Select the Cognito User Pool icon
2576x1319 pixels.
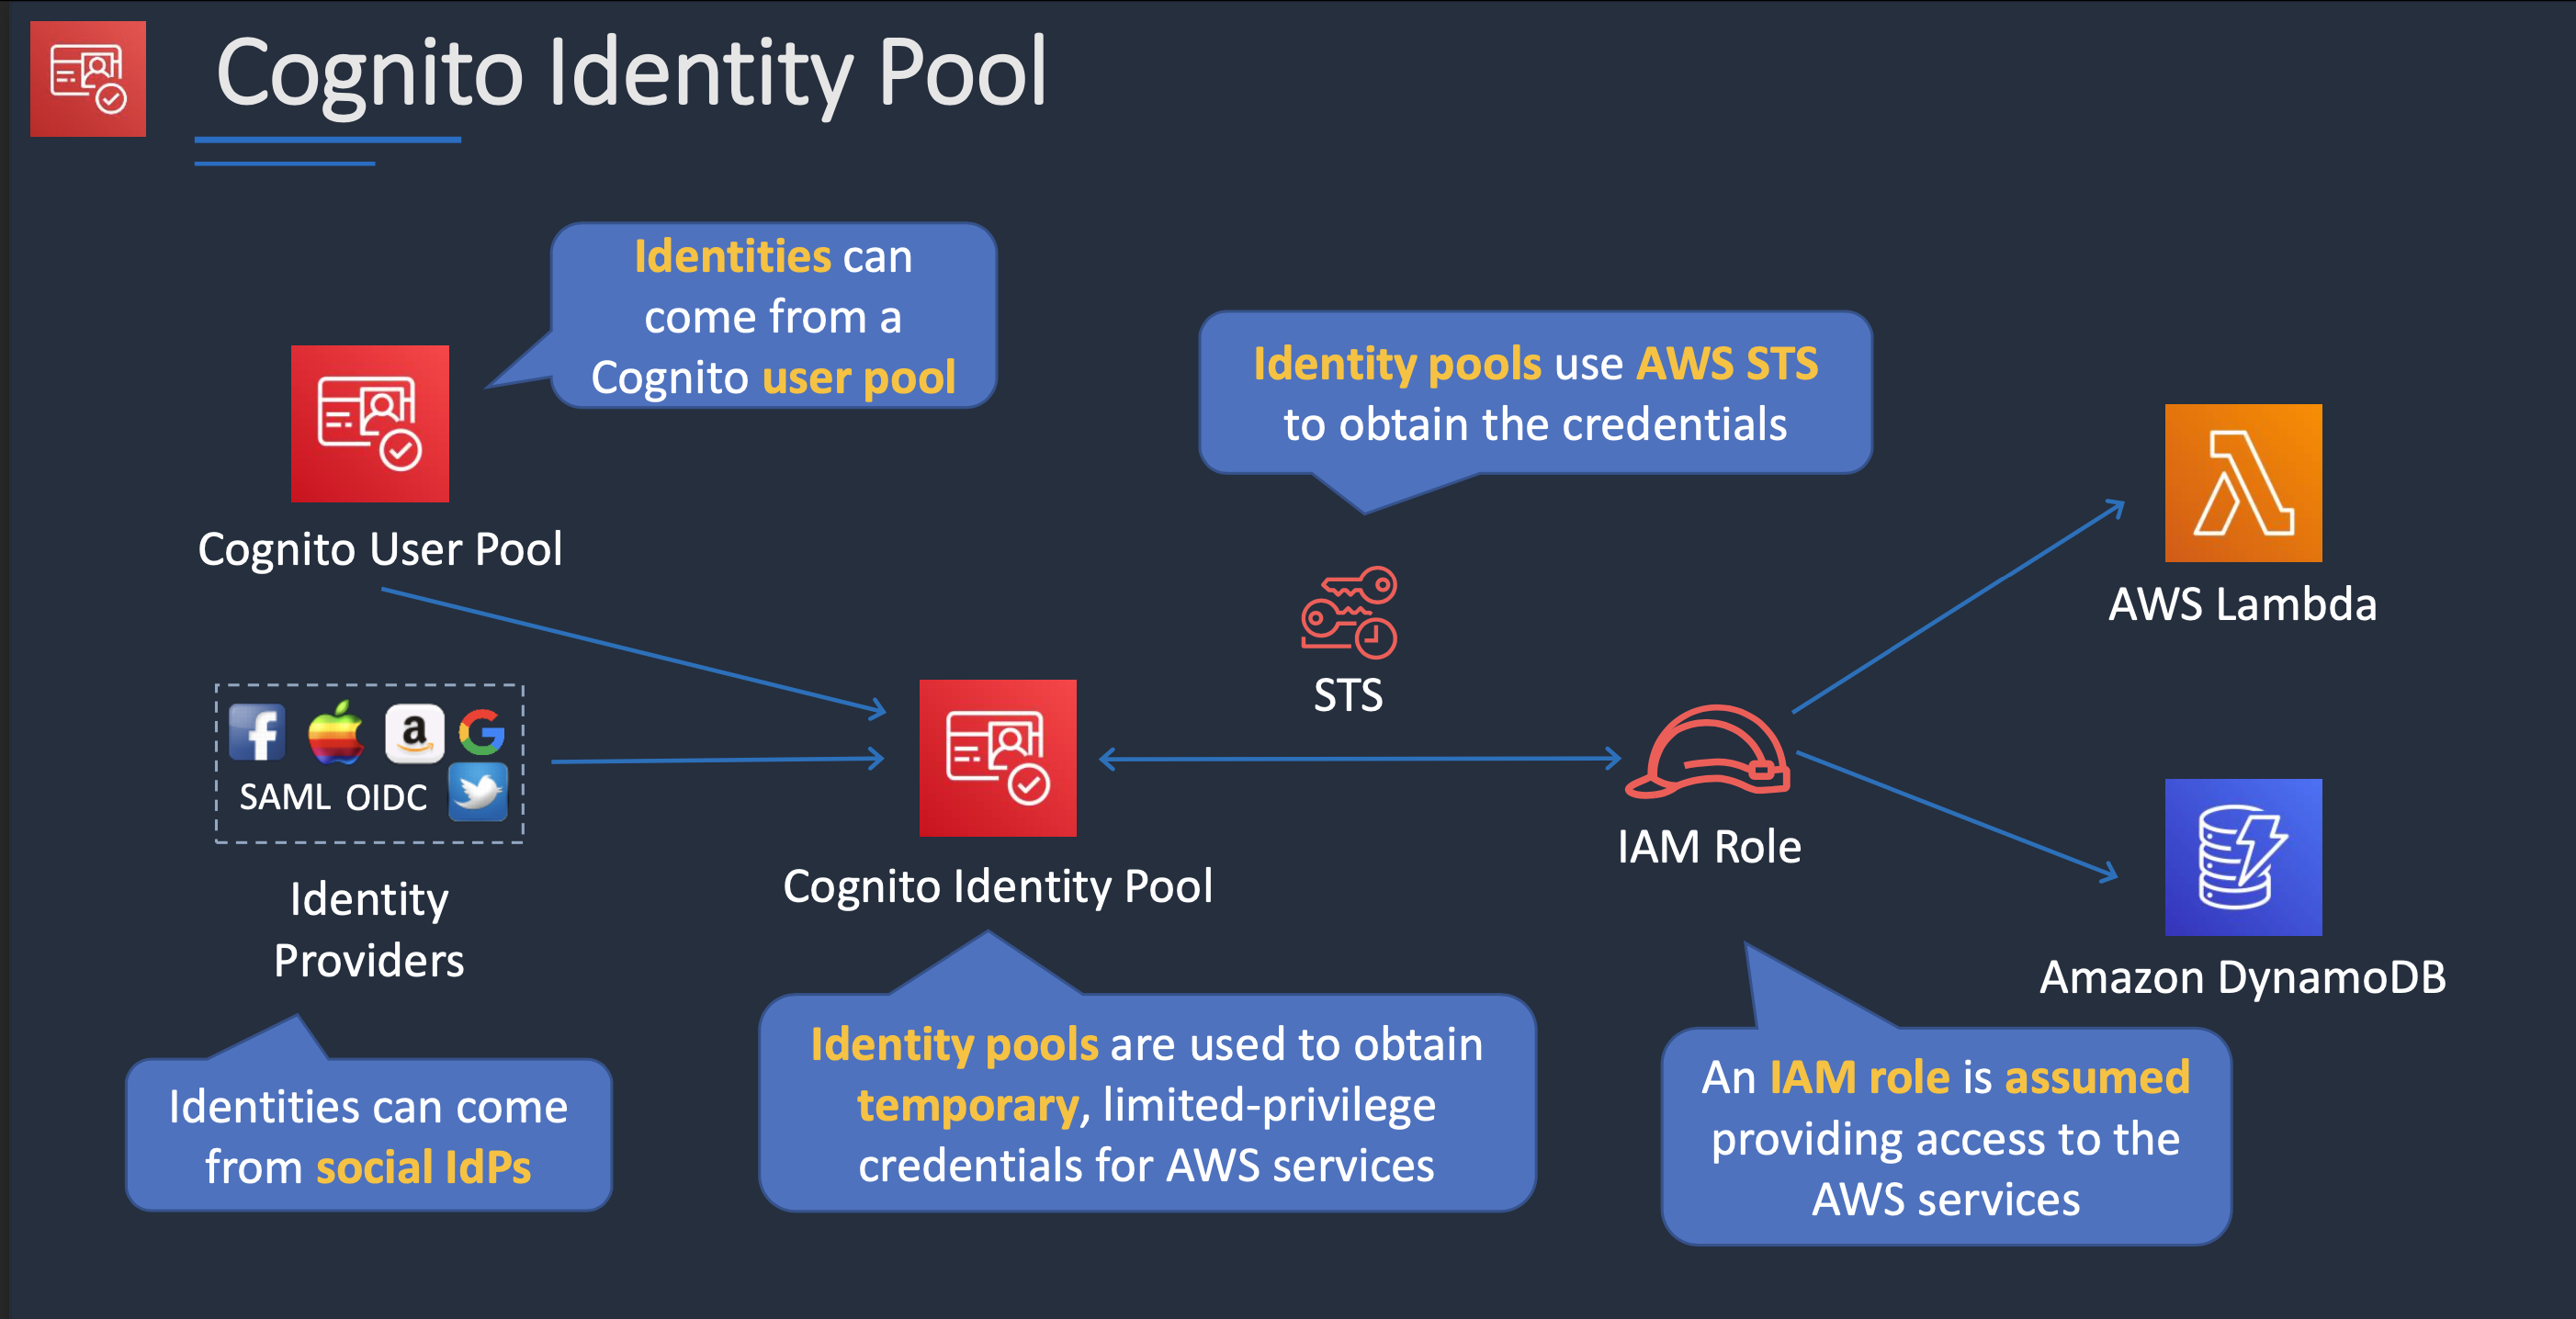(x=369, y=423)
